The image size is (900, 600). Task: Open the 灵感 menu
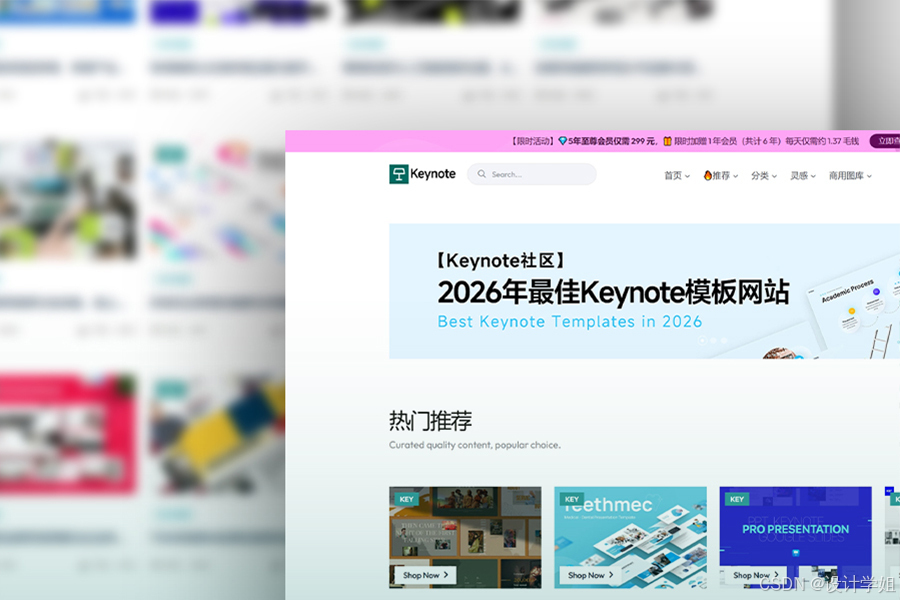(x=803, y=176)
